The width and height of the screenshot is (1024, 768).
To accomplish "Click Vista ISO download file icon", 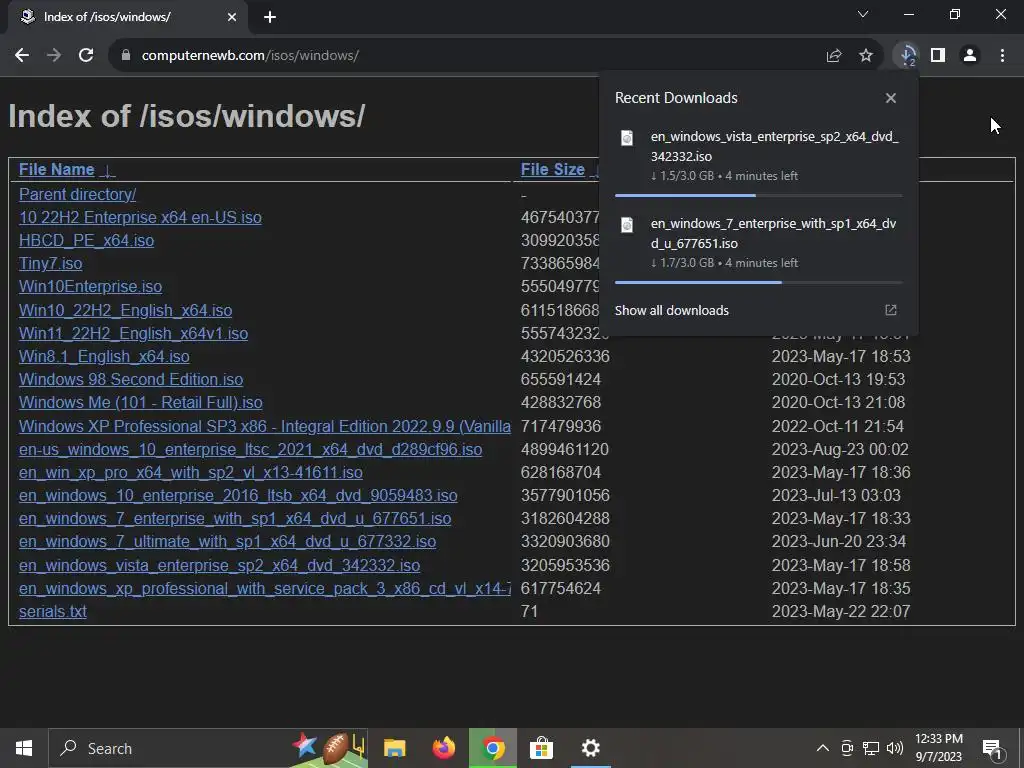I will pos(627,138).
